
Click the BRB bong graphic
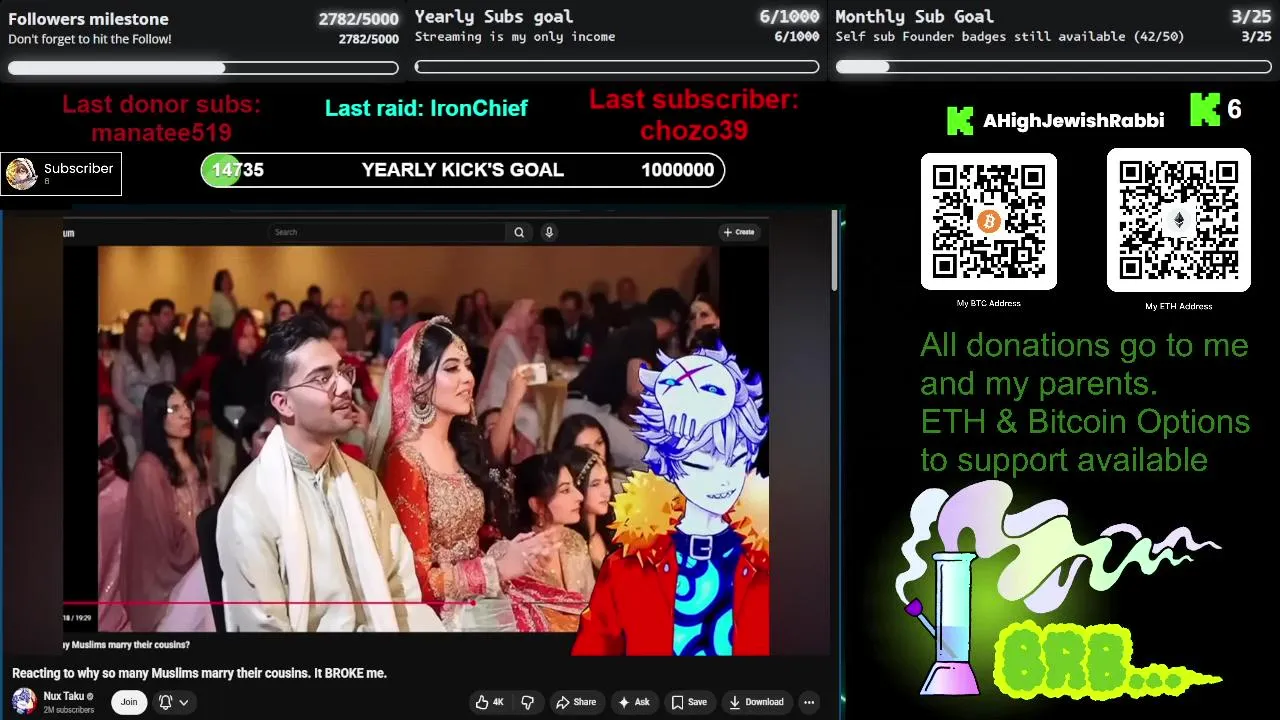coord(1060,592)
